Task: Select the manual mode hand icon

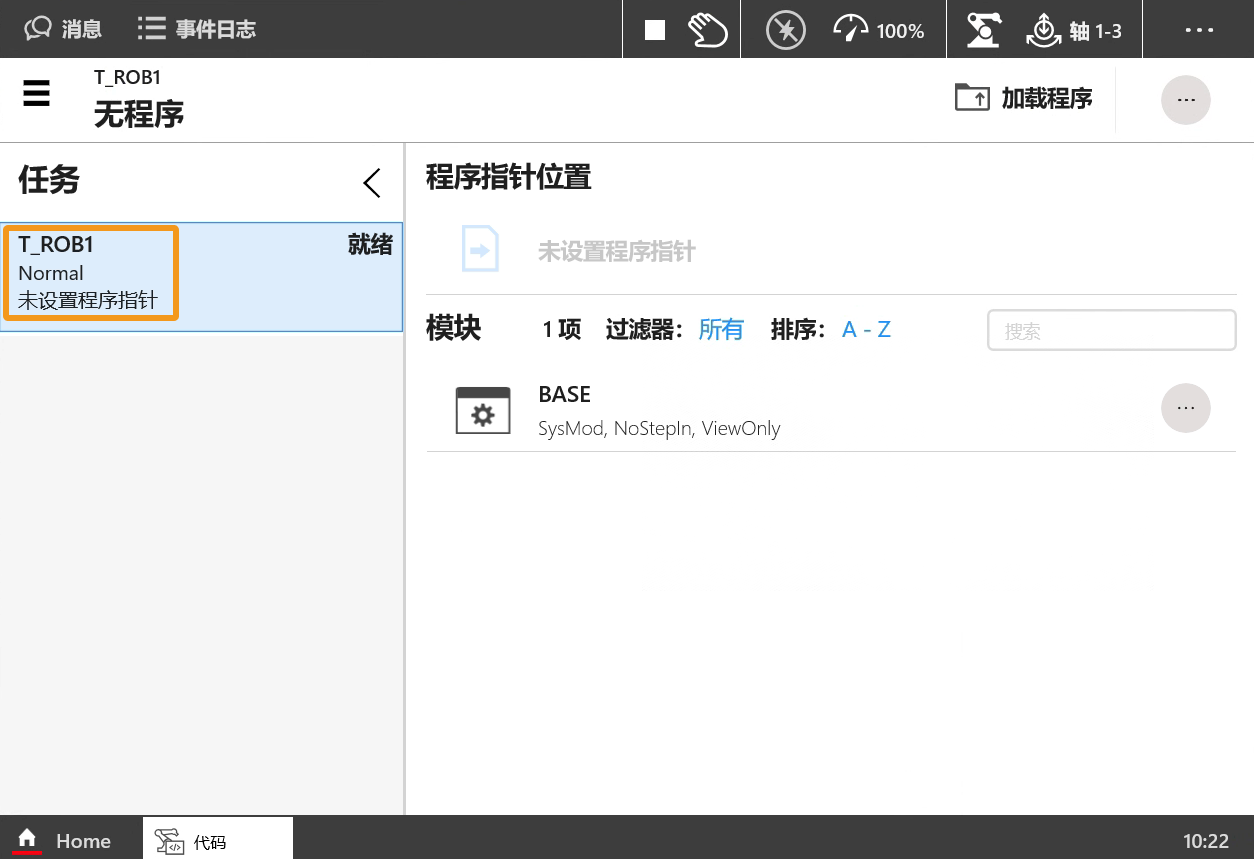Action: 708,30
